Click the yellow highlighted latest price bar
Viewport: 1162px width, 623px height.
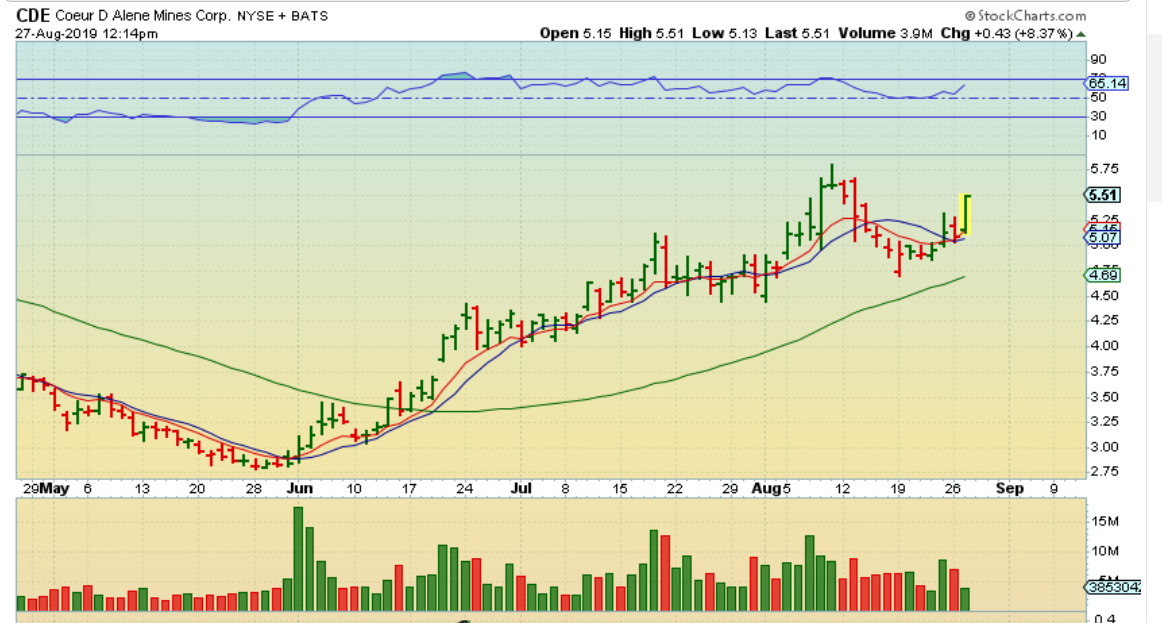tap(965, 215)
